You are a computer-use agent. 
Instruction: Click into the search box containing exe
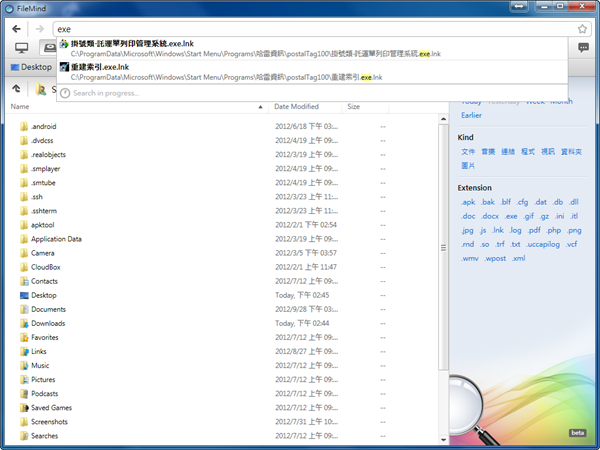(x=300, y=29)
